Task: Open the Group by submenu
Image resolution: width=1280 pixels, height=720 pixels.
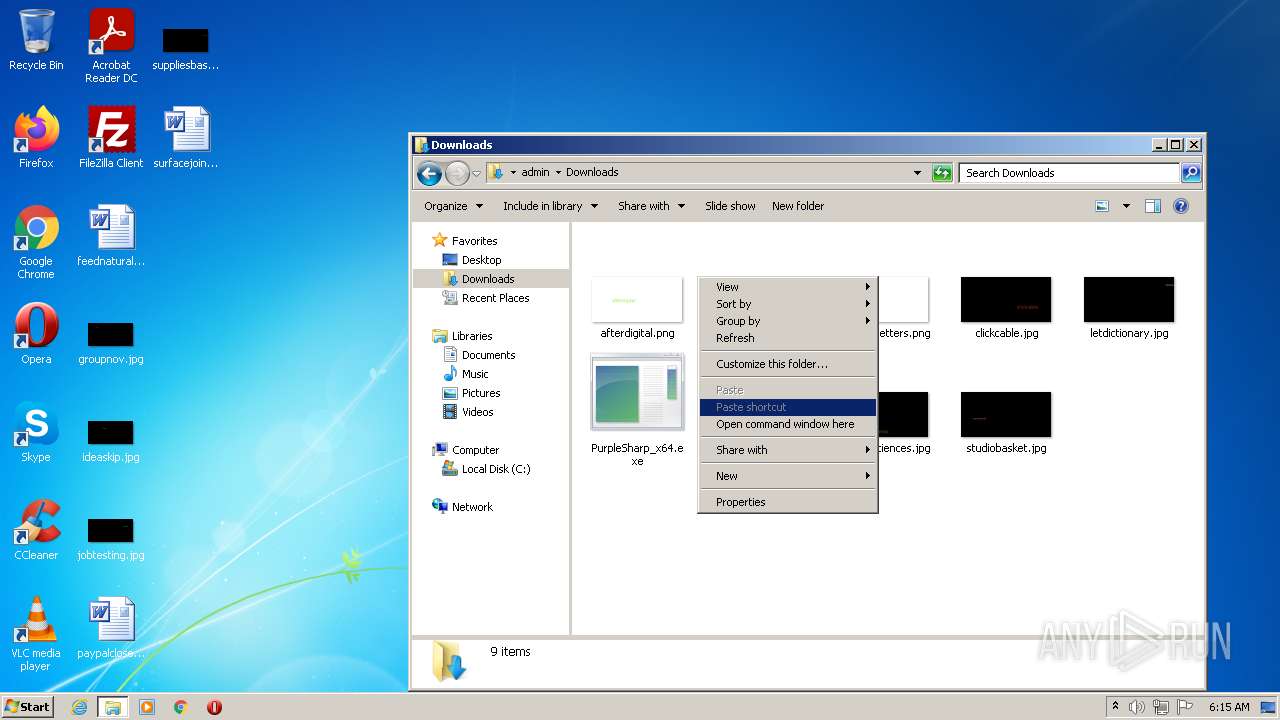Action: pyautogui.click(x=788, y=321)
